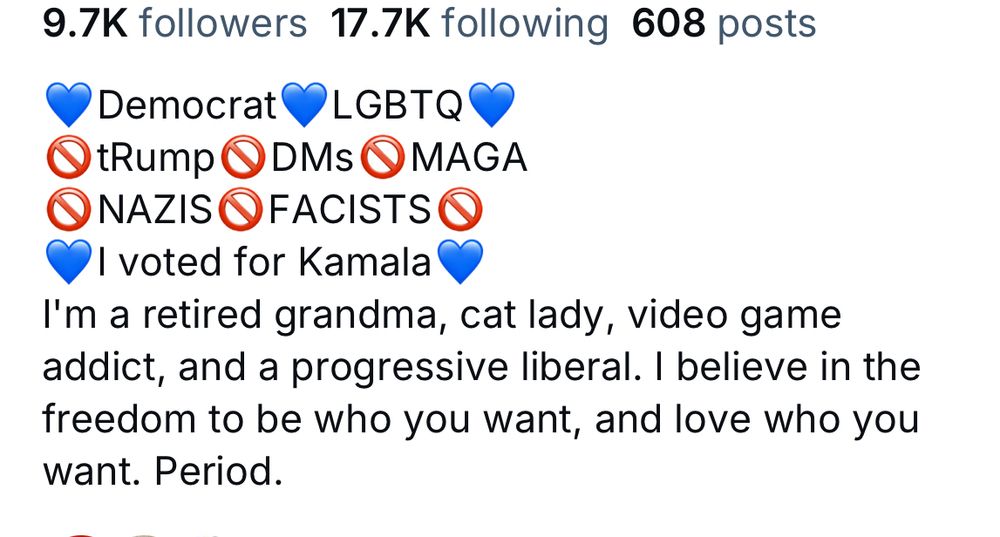This screenshot has width=1000, height=537.
Task: Click the blue heart before I voted
Action: point(69,261)
